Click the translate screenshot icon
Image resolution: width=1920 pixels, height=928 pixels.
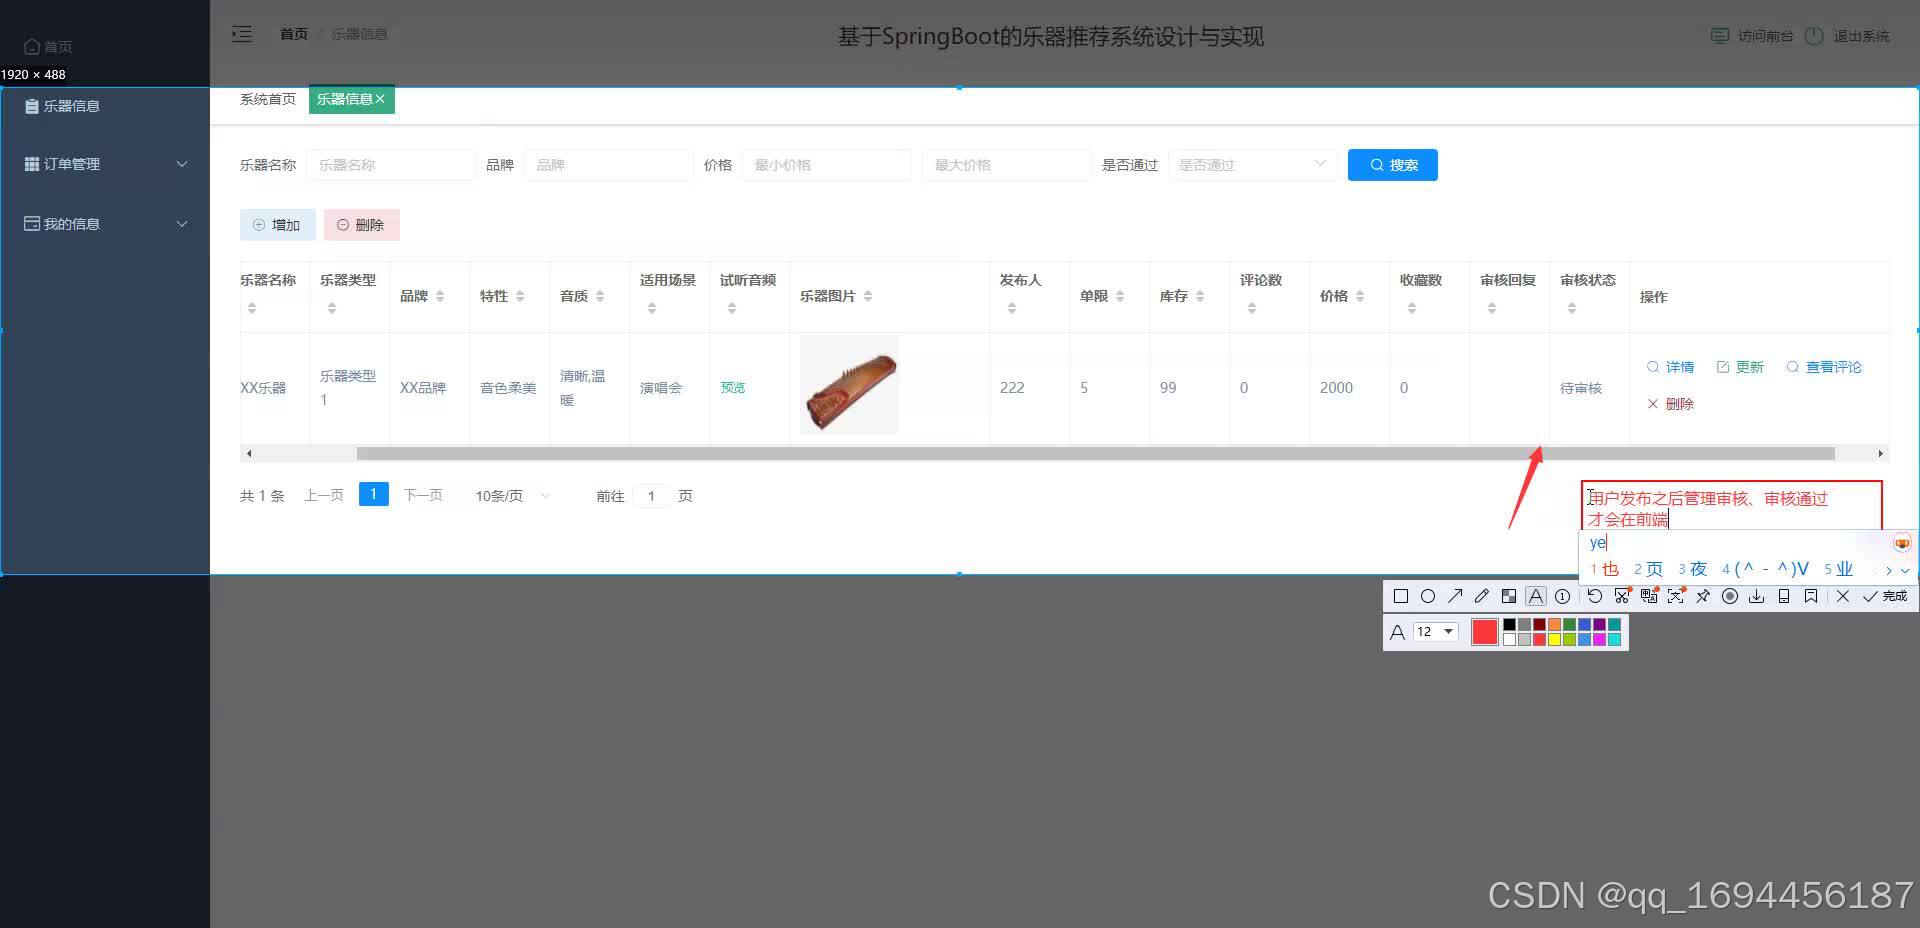(1649, 596)
